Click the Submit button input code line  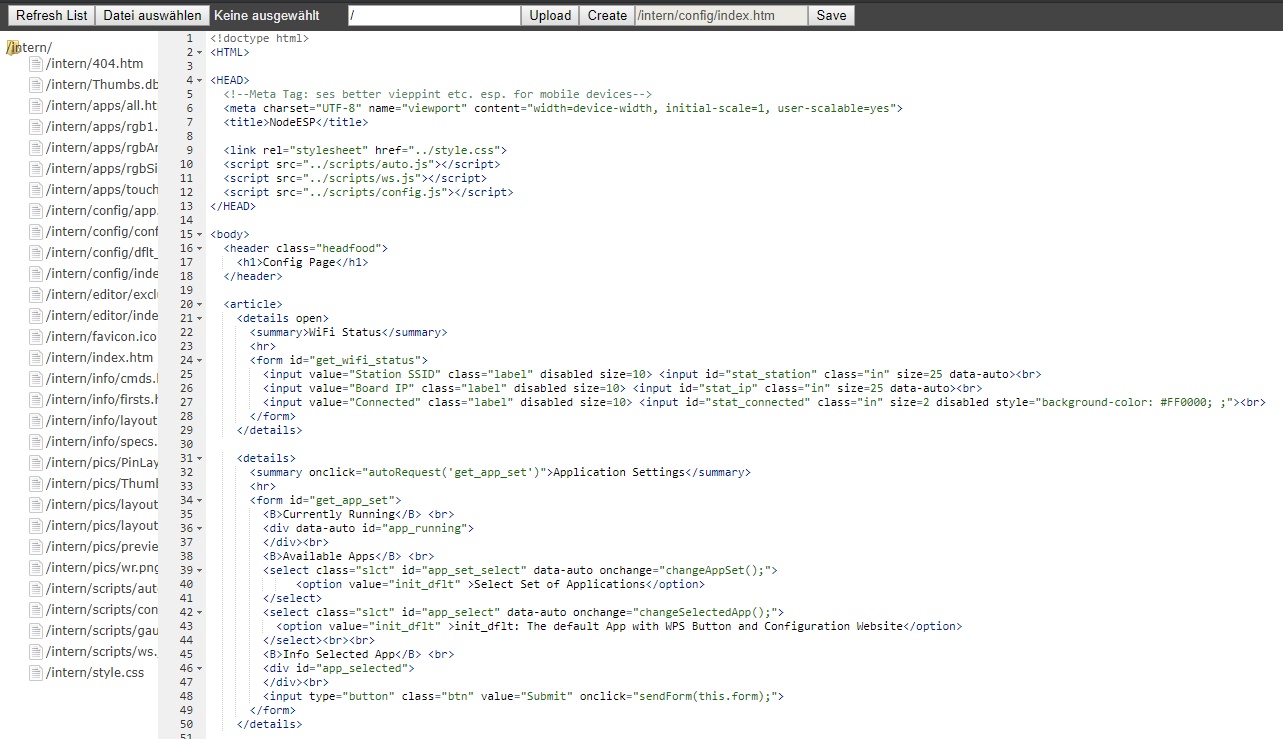coord(523,696)
